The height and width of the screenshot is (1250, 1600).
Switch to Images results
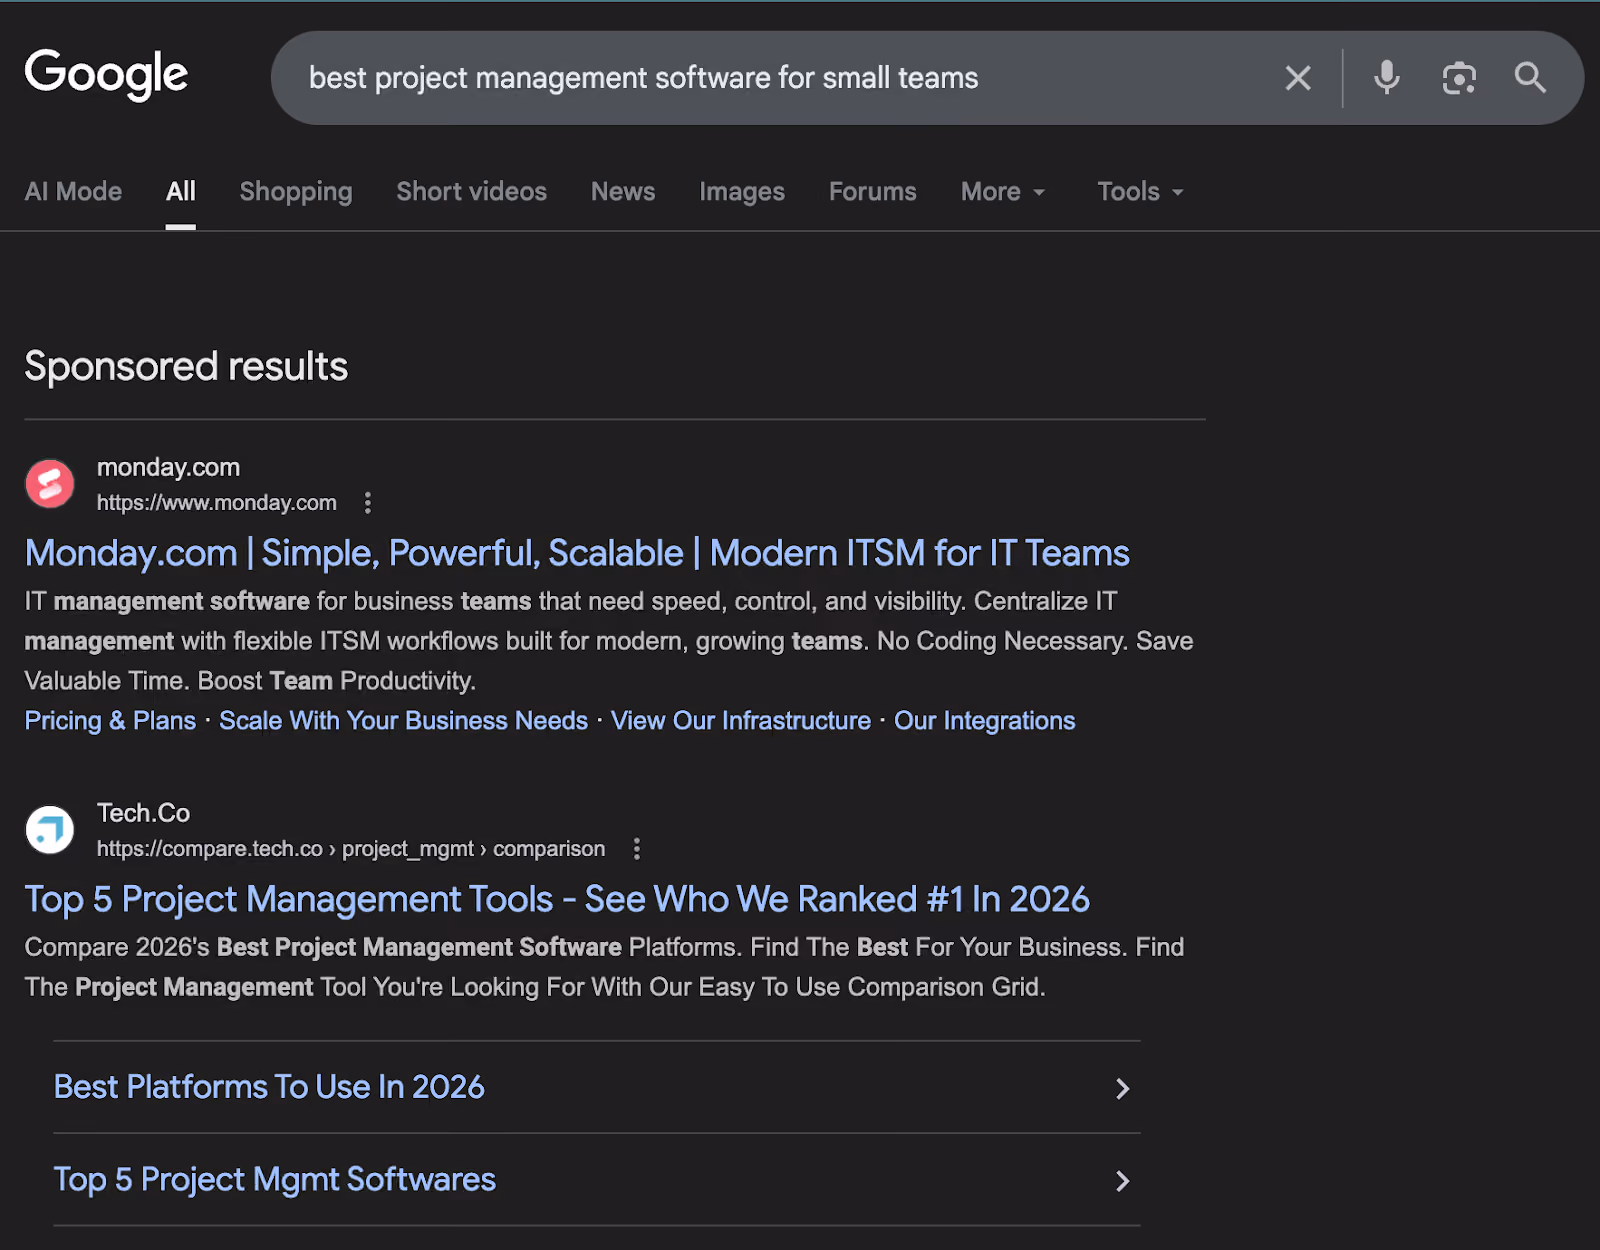pos(742,192)
